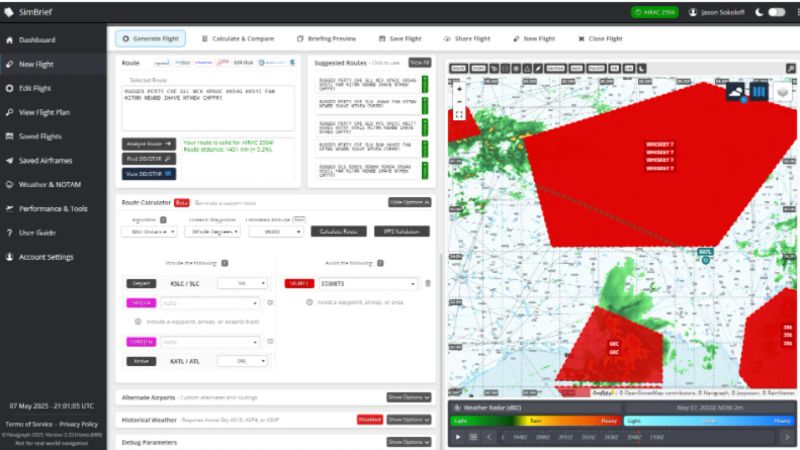Toggle the Historical Weather Disabled button
The height and width of the screenshot is (450, 800).
(369, 419)
